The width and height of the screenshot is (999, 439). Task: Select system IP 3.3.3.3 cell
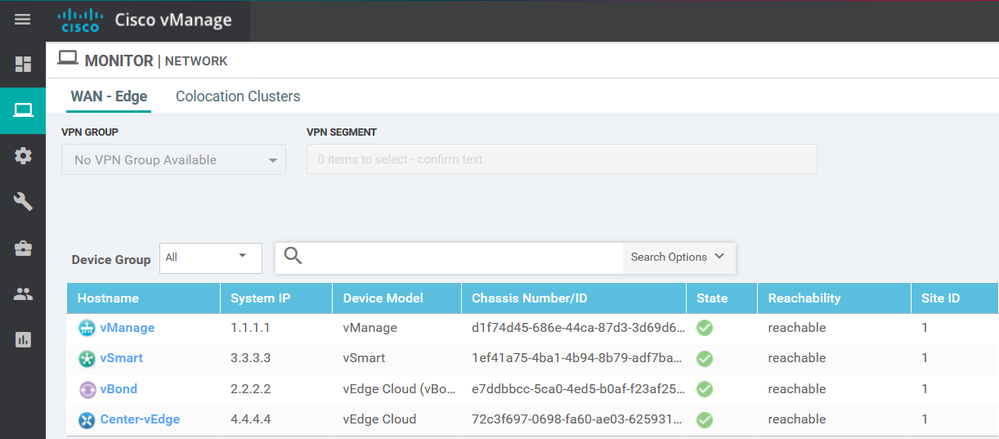[251, 359]
